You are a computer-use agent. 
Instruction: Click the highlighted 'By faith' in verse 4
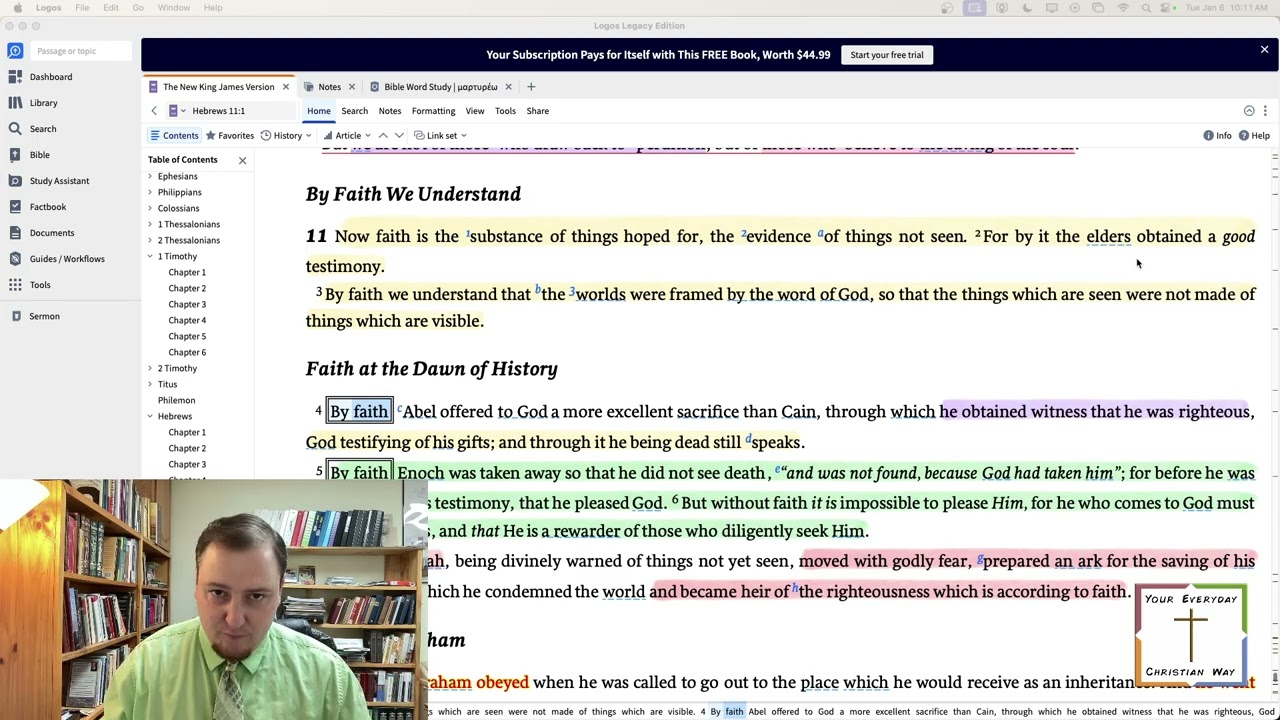(x=359, y=411)
